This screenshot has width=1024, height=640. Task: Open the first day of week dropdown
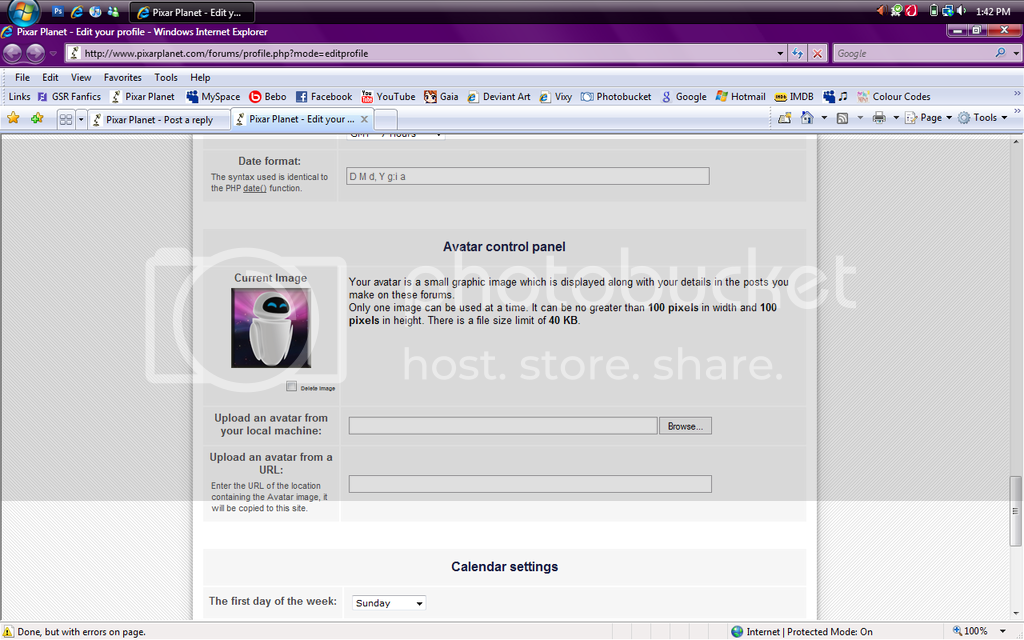[x=389, y=603]
